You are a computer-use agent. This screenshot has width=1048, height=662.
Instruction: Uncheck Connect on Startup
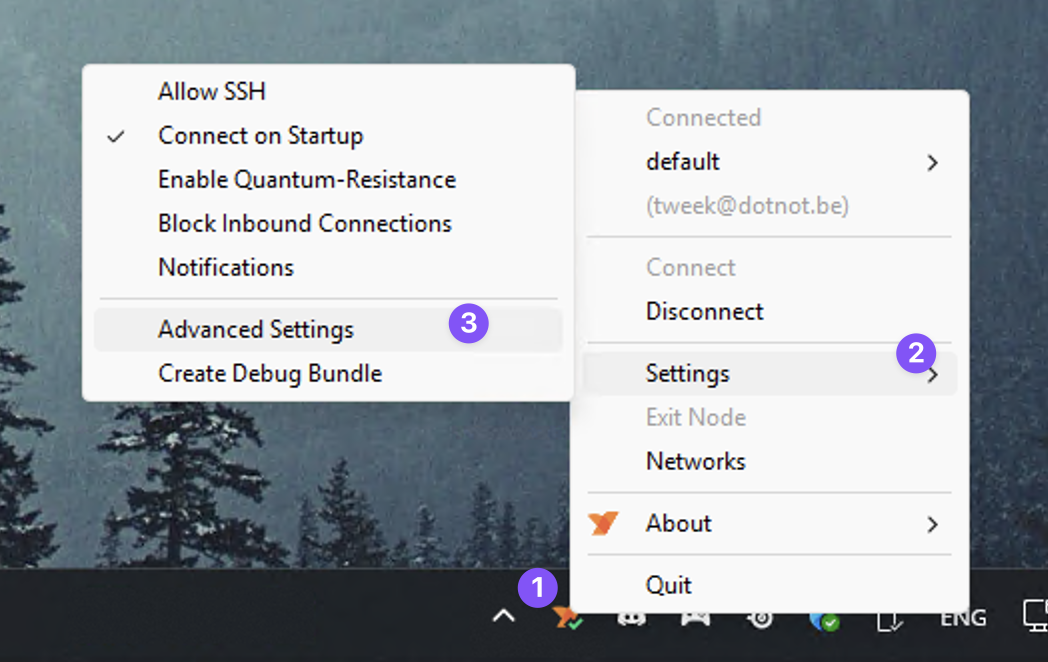tap(328, 136)
